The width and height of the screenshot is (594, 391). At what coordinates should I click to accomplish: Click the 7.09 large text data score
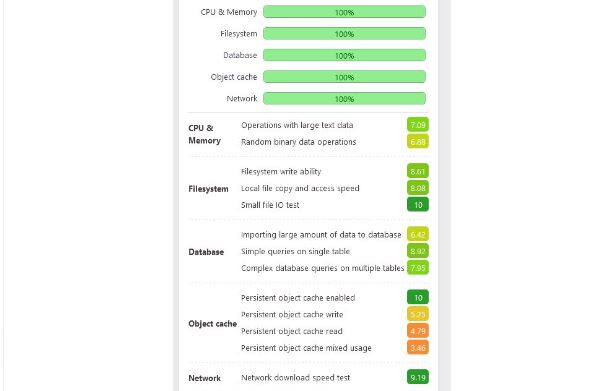pos(418,125)
